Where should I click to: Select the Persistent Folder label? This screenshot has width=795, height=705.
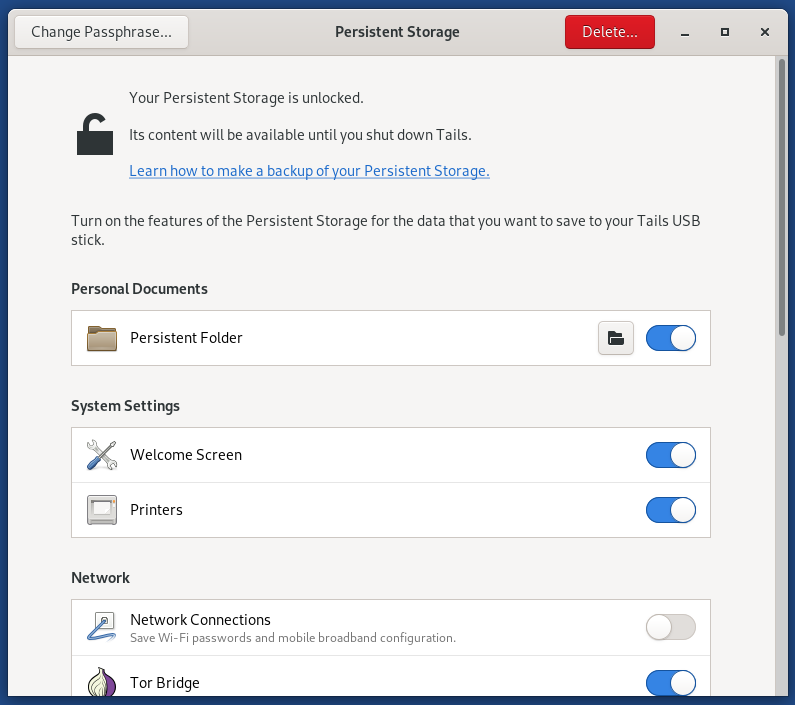coord(186,338)
